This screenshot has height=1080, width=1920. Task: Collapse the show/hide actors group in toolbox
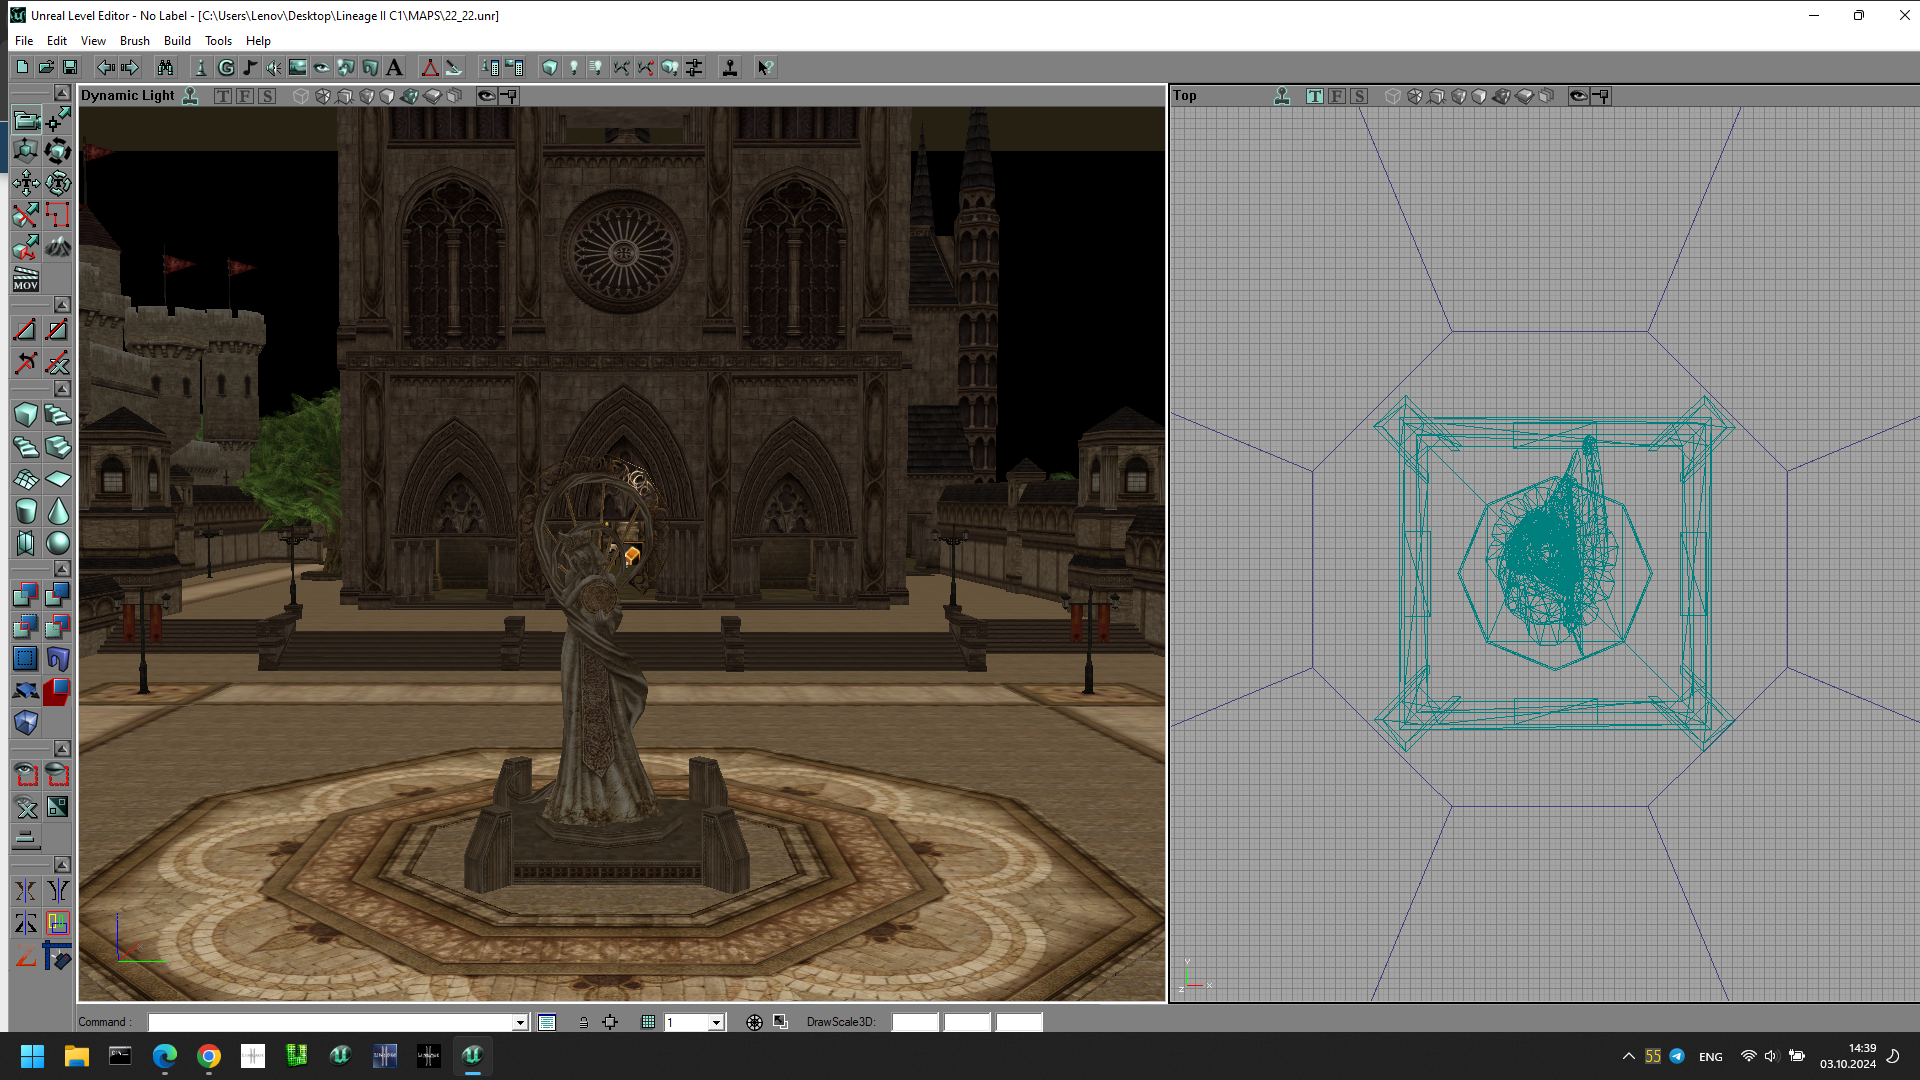[62, 748]
